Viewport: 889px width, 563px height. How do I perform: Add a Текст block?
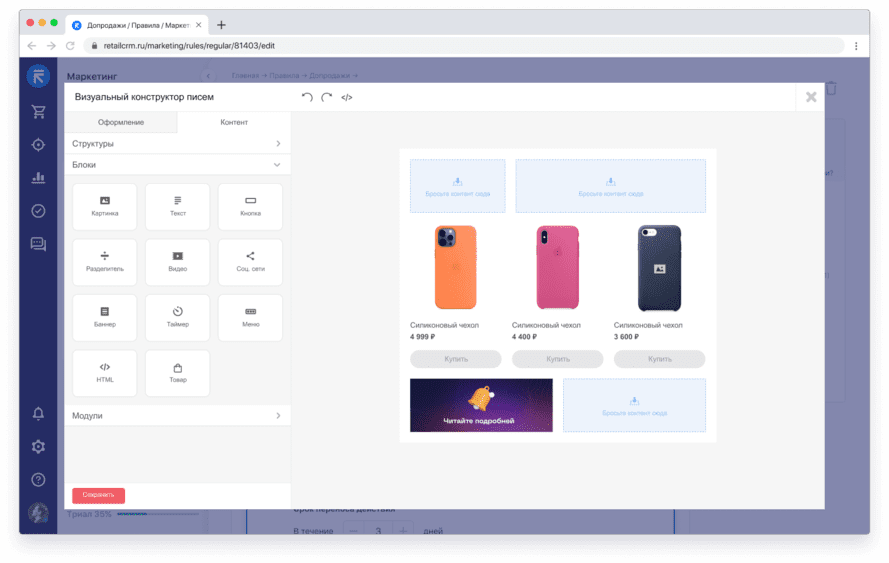click(x=177, y=206)
